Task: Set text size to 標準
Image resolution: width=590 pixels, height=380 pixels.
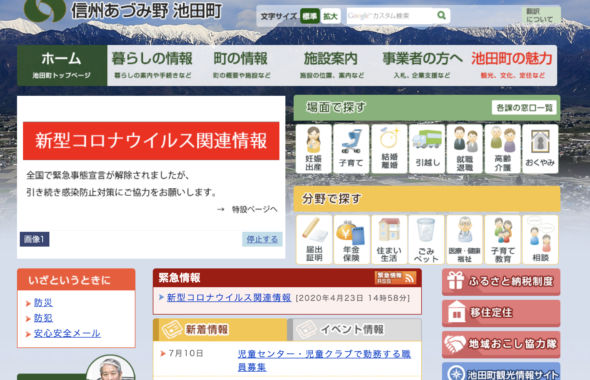Action: pos(310,16)
